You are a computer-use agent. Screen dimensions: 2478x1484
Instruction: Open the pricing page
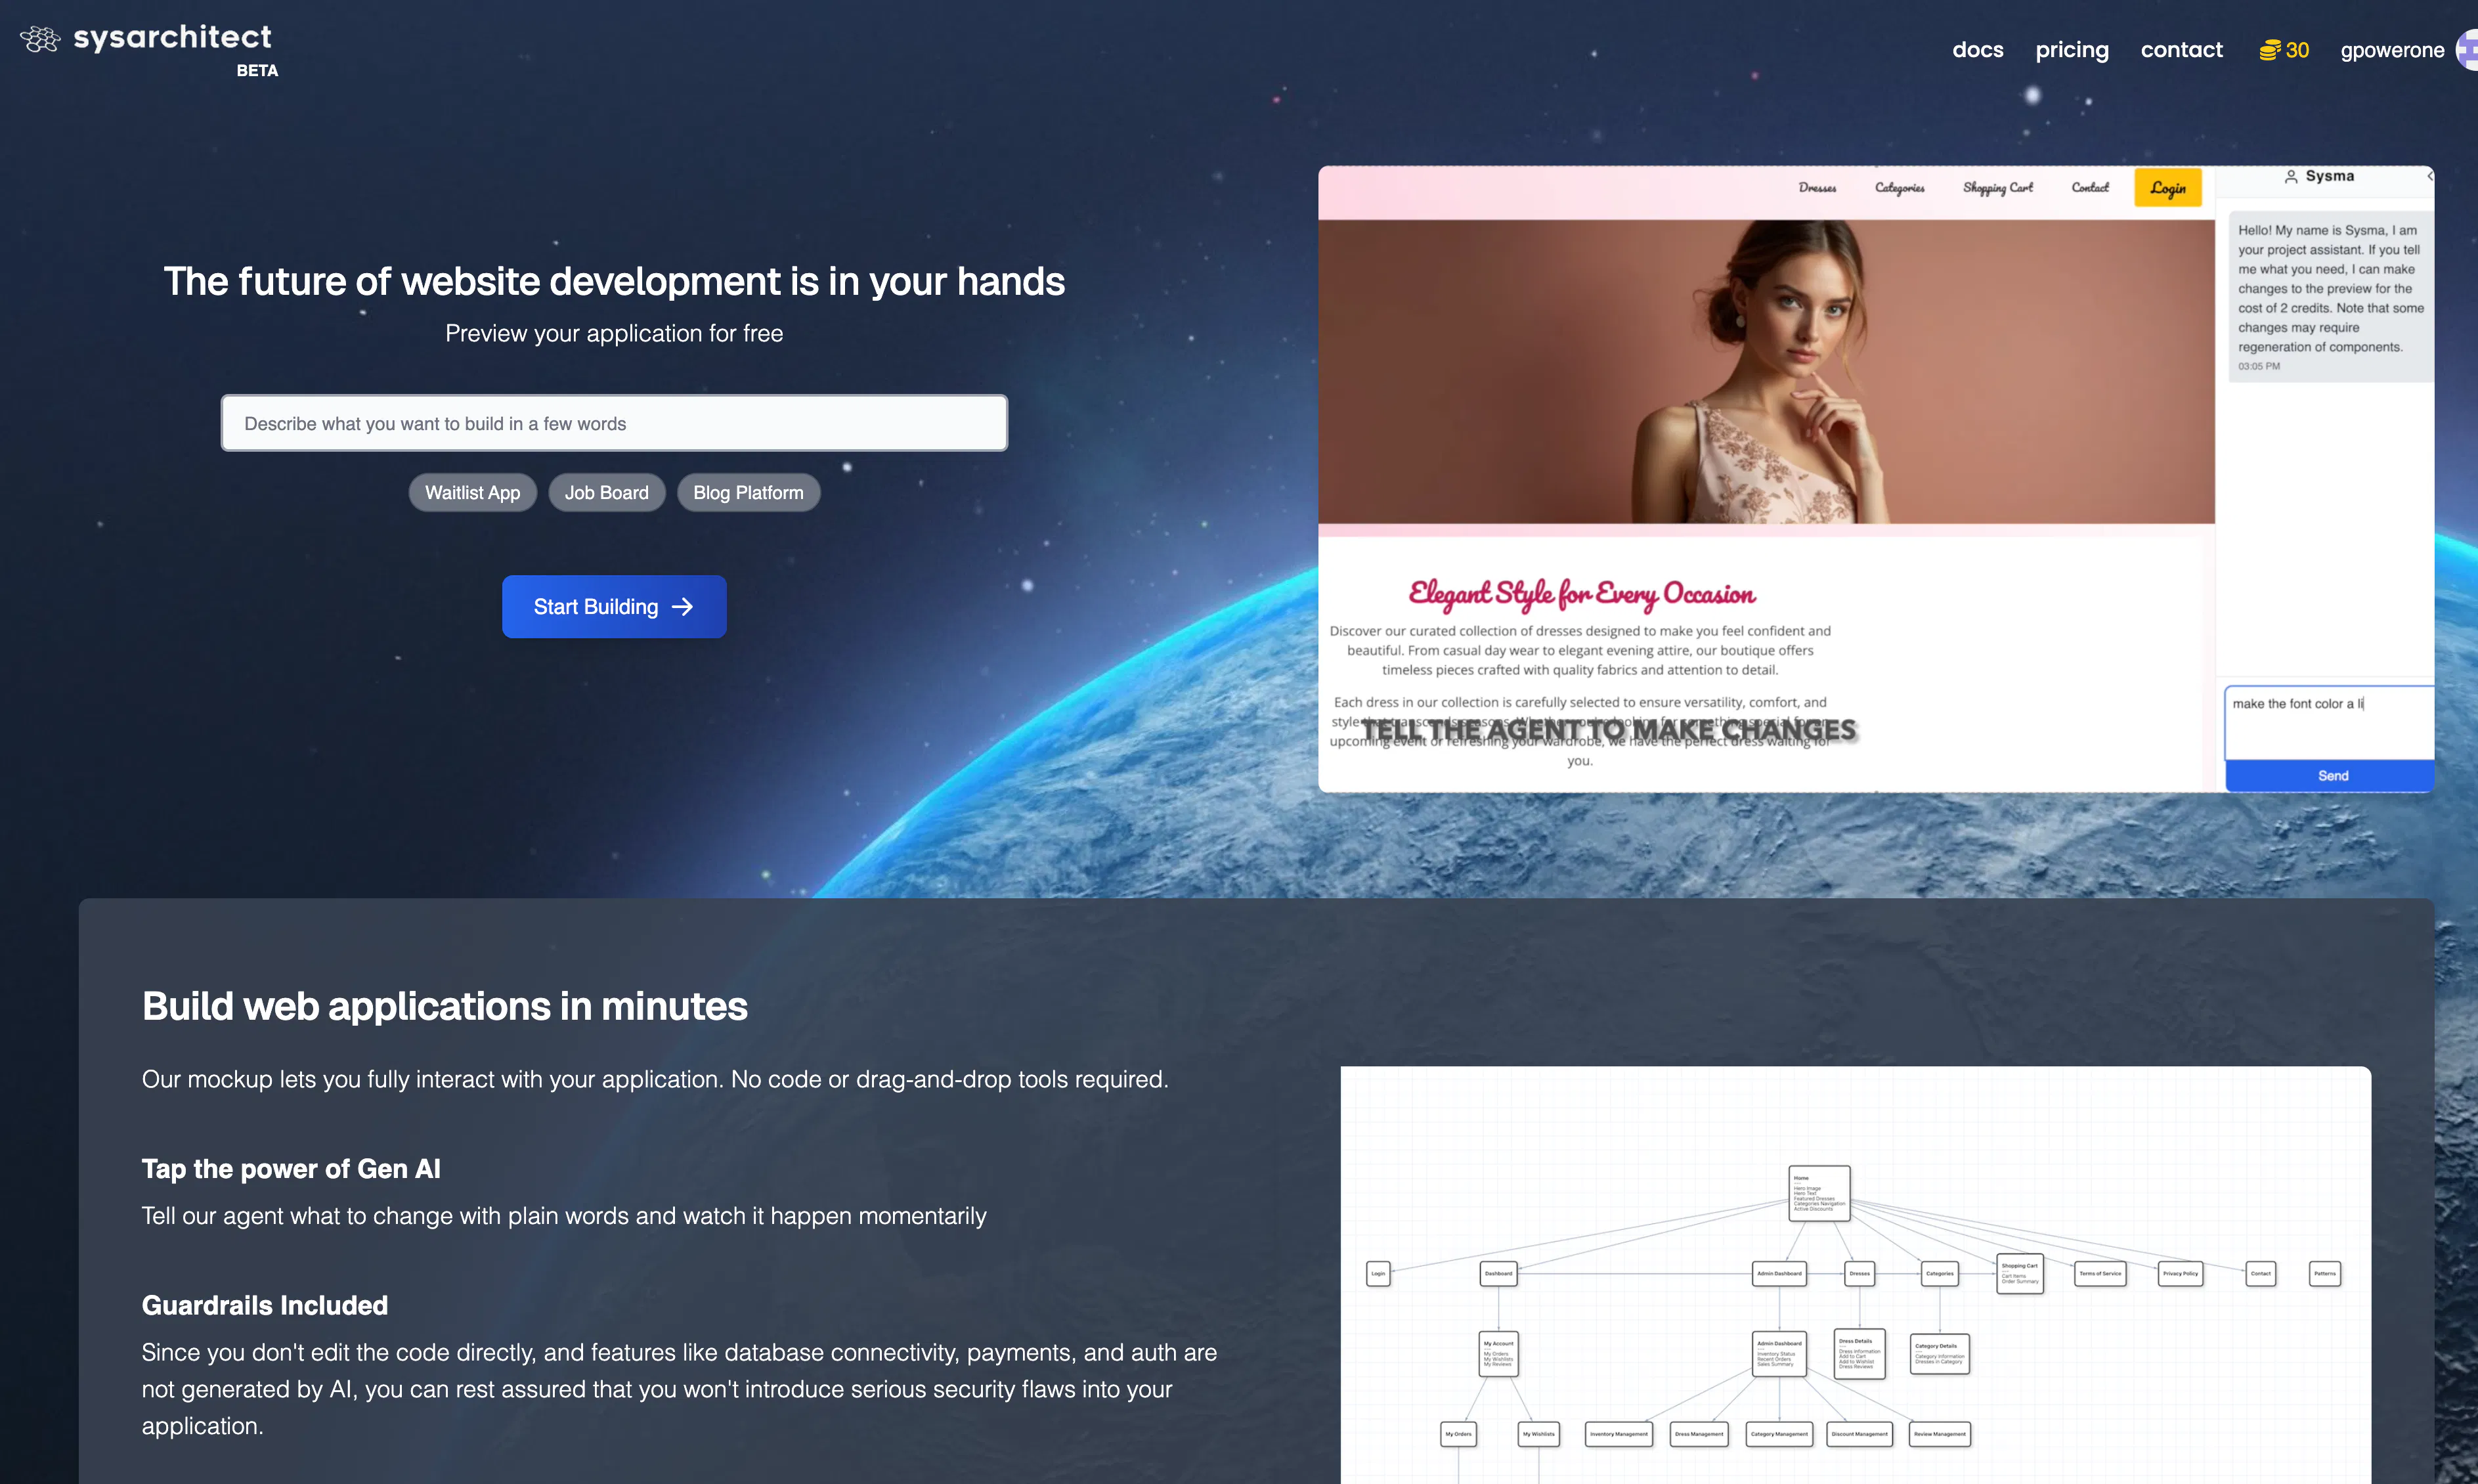click(2071, 50)
